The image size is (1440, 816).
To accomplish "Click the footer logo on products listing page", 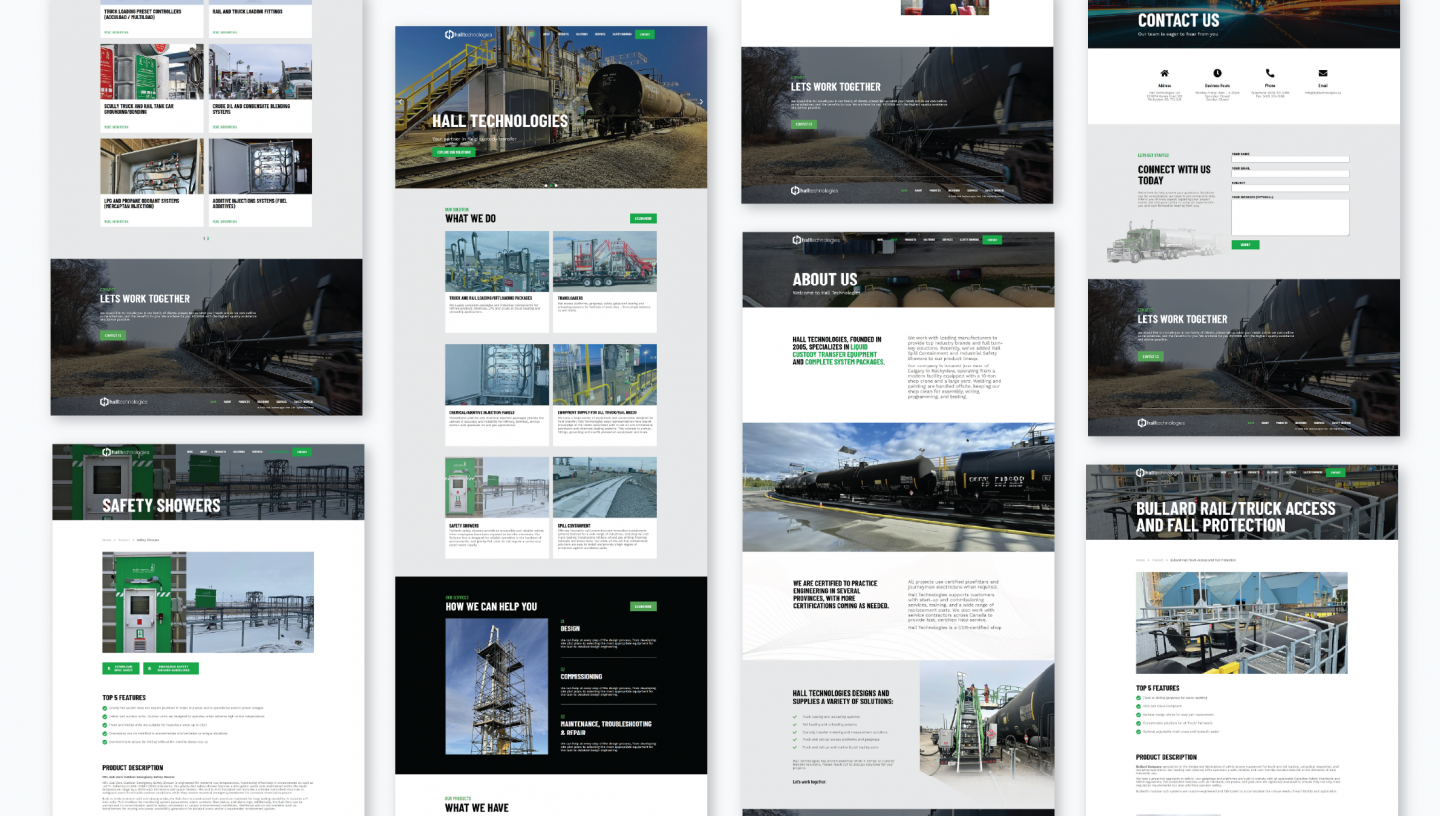I will [123, 402].
